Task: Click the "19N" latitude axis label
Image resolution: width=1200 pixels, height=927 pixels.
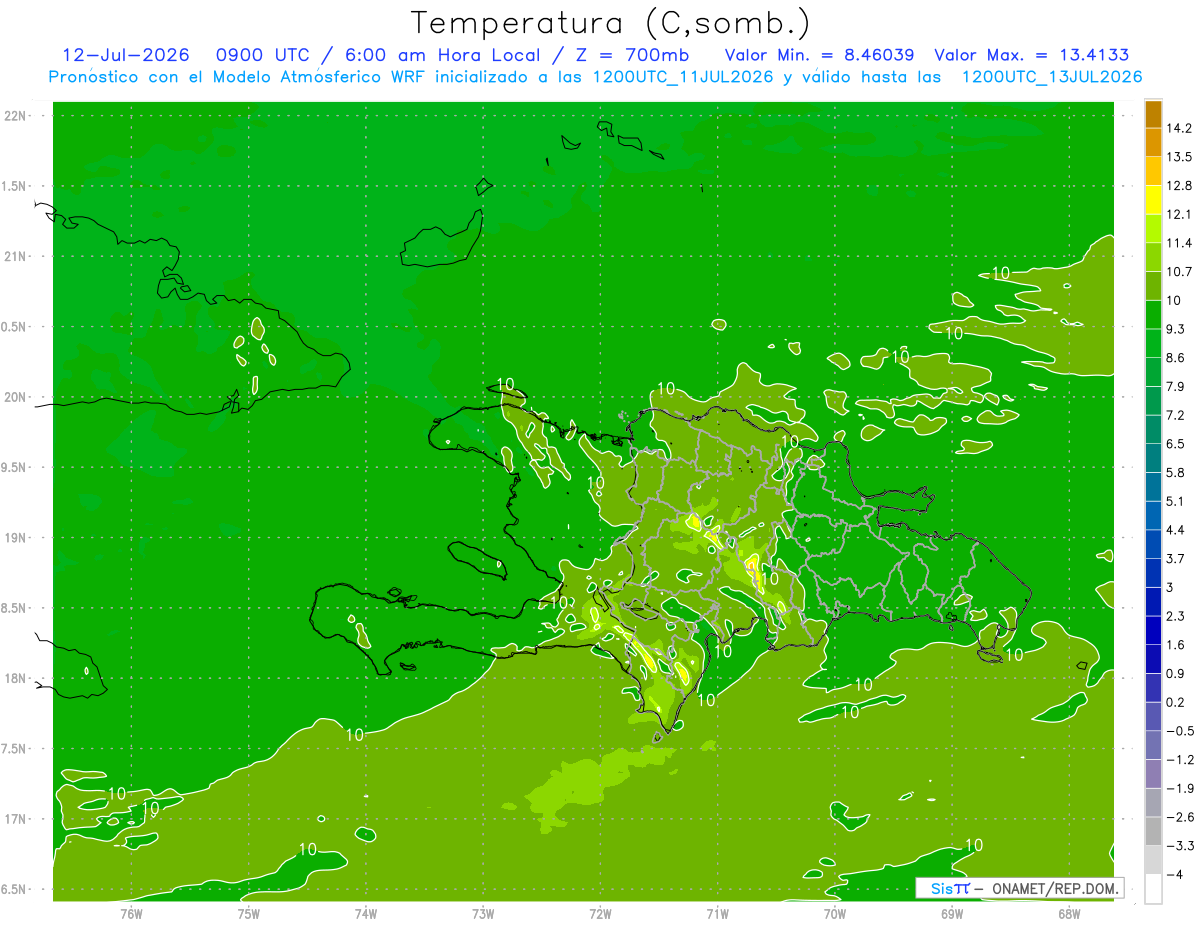Action: (15, 538)
